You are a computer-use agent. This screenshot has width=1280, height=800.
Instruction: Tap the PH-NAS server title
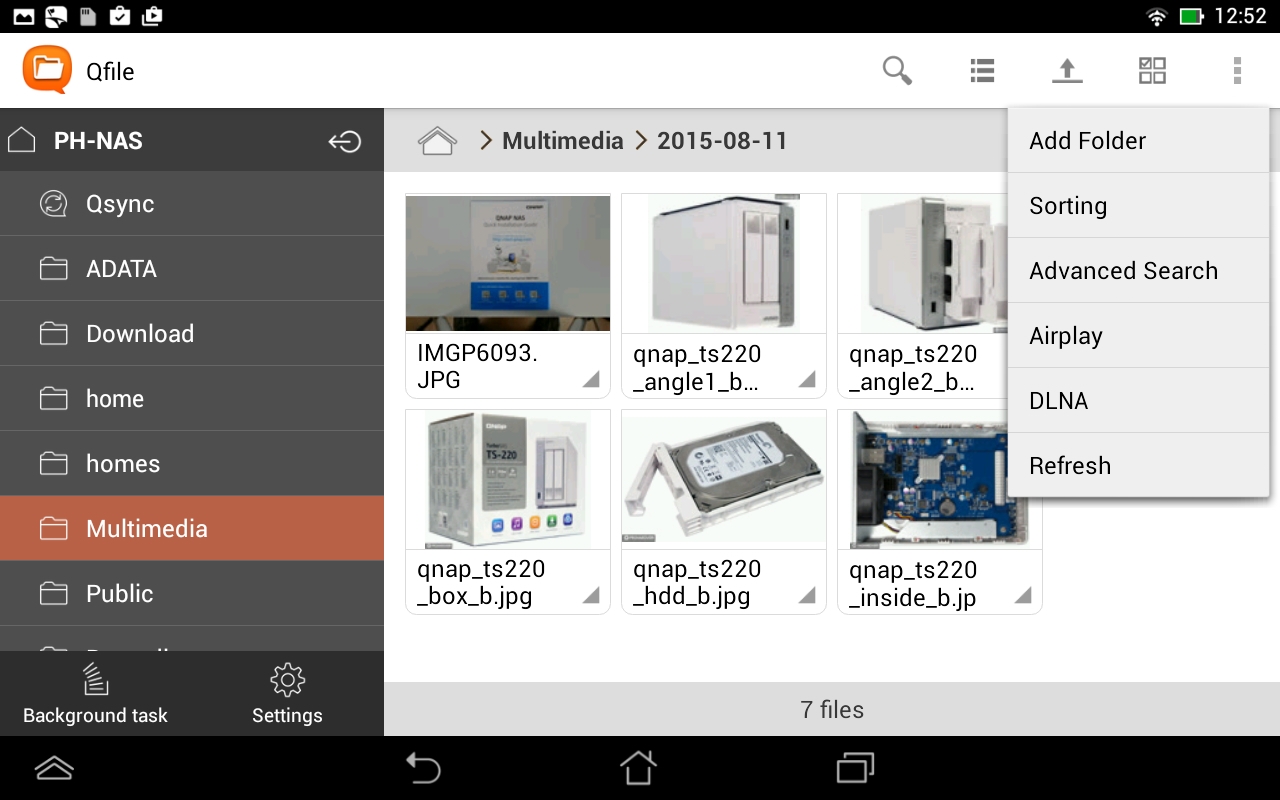click(98, 141)
